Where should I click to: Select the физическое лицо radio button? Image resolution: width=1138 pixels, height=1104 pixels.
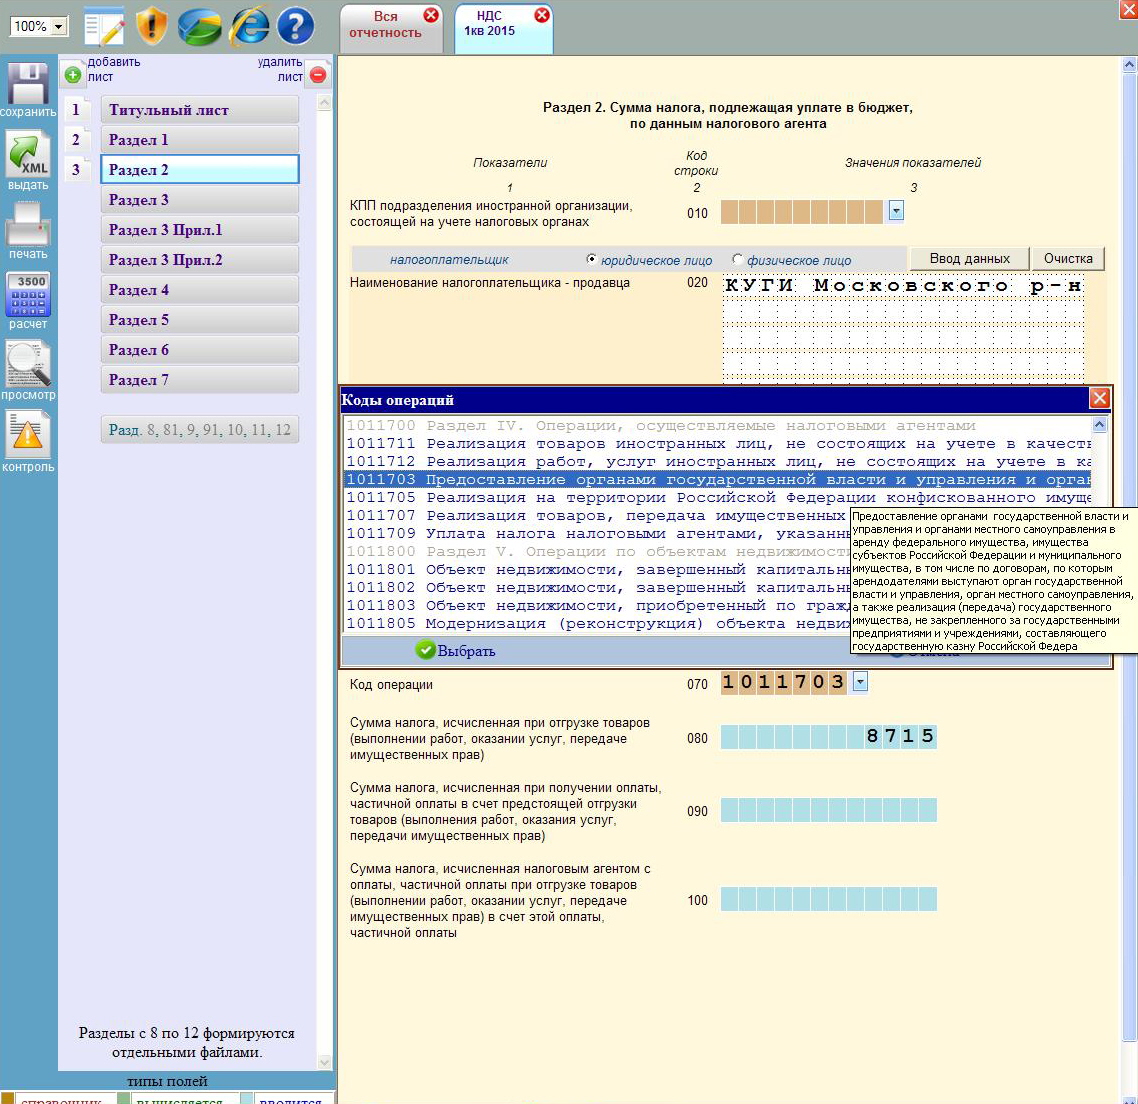(x=738, y=259)
